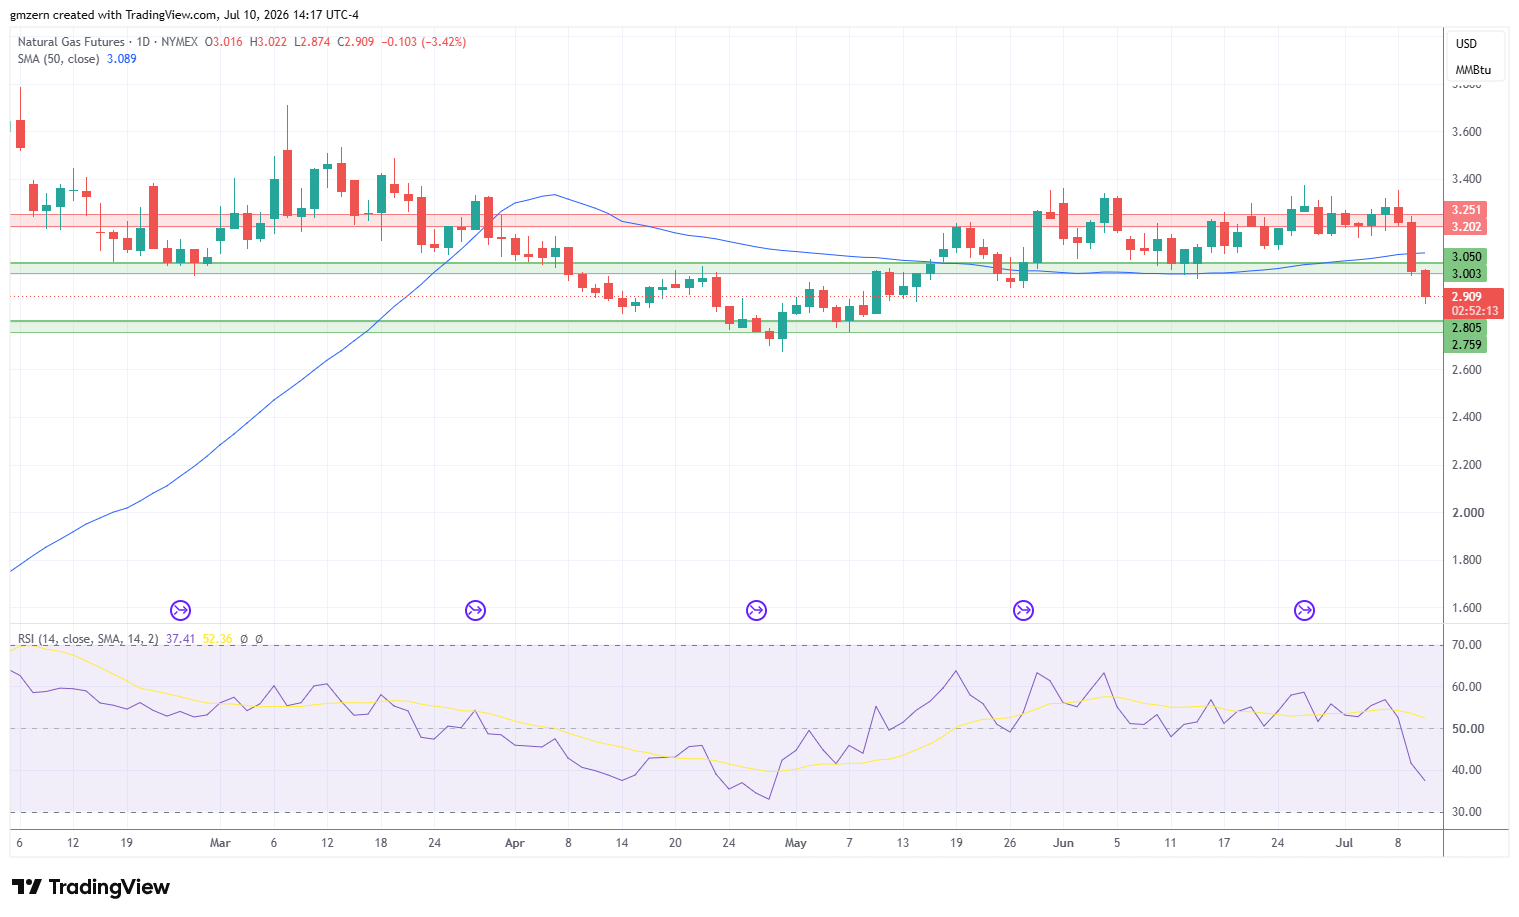Select the red "3.202" price label
1519x917 pixels.
click(1467, 227)
